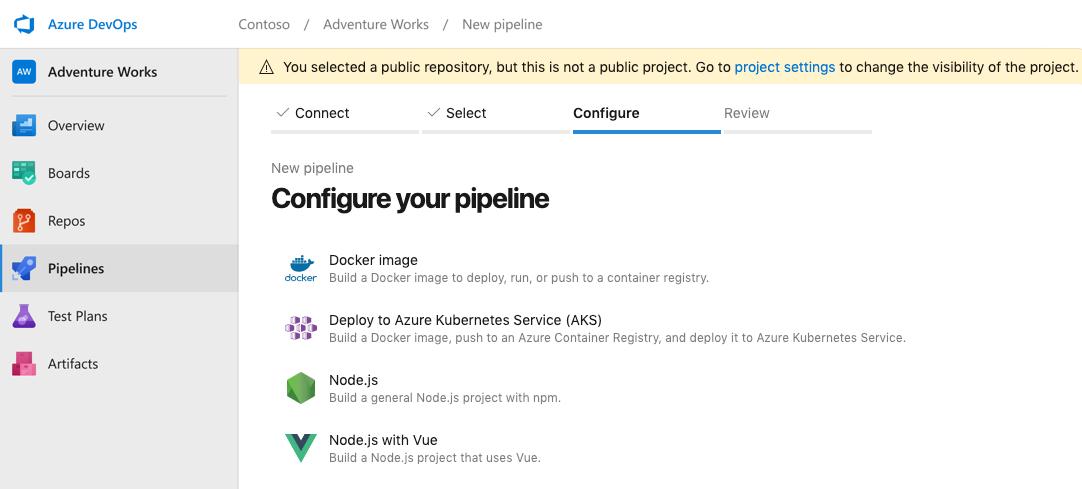Click the 'Configure your pipeline' heading
This screenshot has width=1082, height=489.
click(x=410, y=199)
